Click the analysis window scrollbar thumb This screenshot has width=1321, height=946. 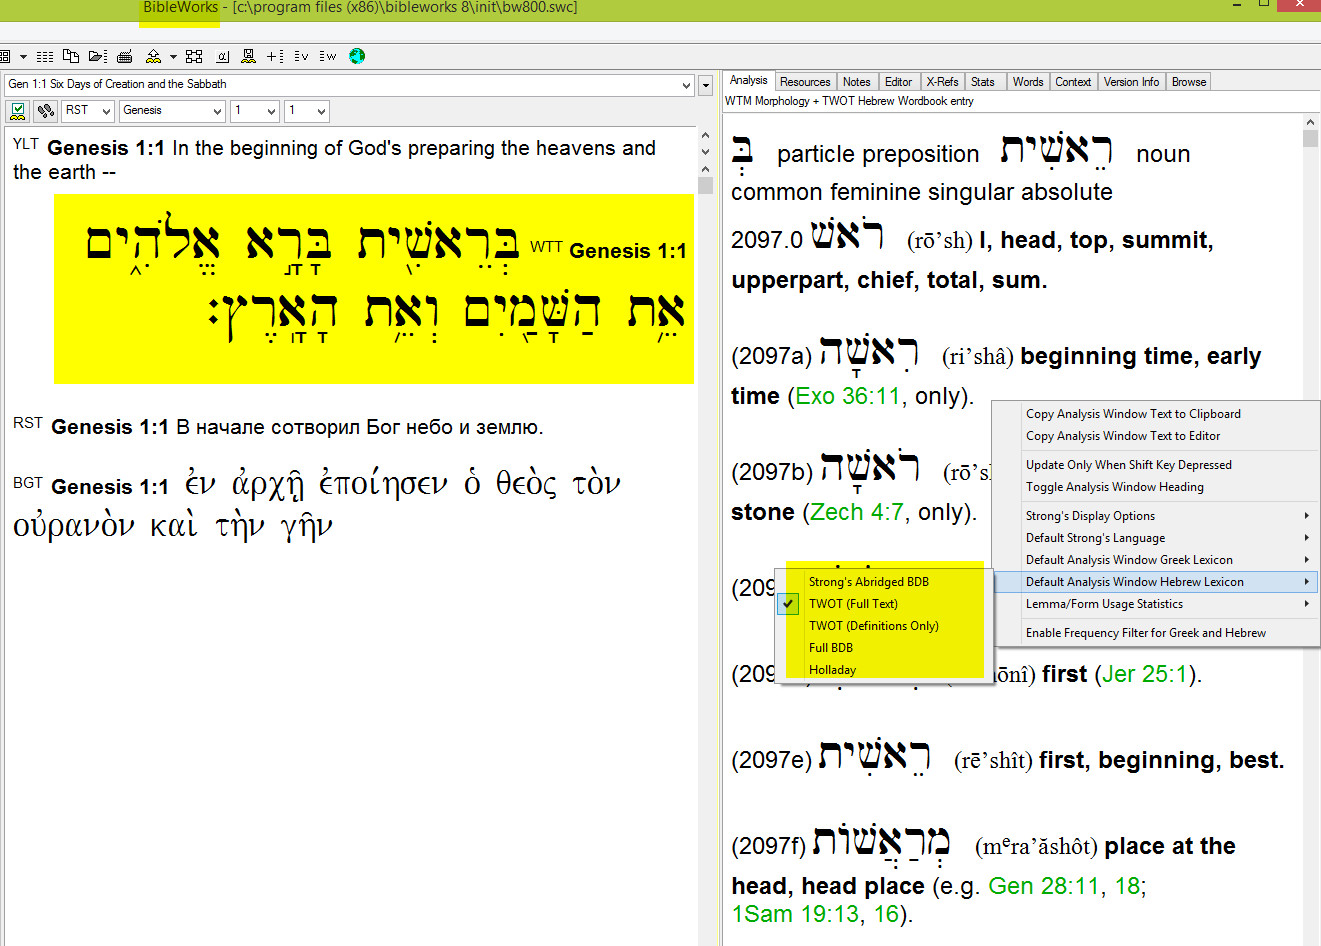[1311, 139]
